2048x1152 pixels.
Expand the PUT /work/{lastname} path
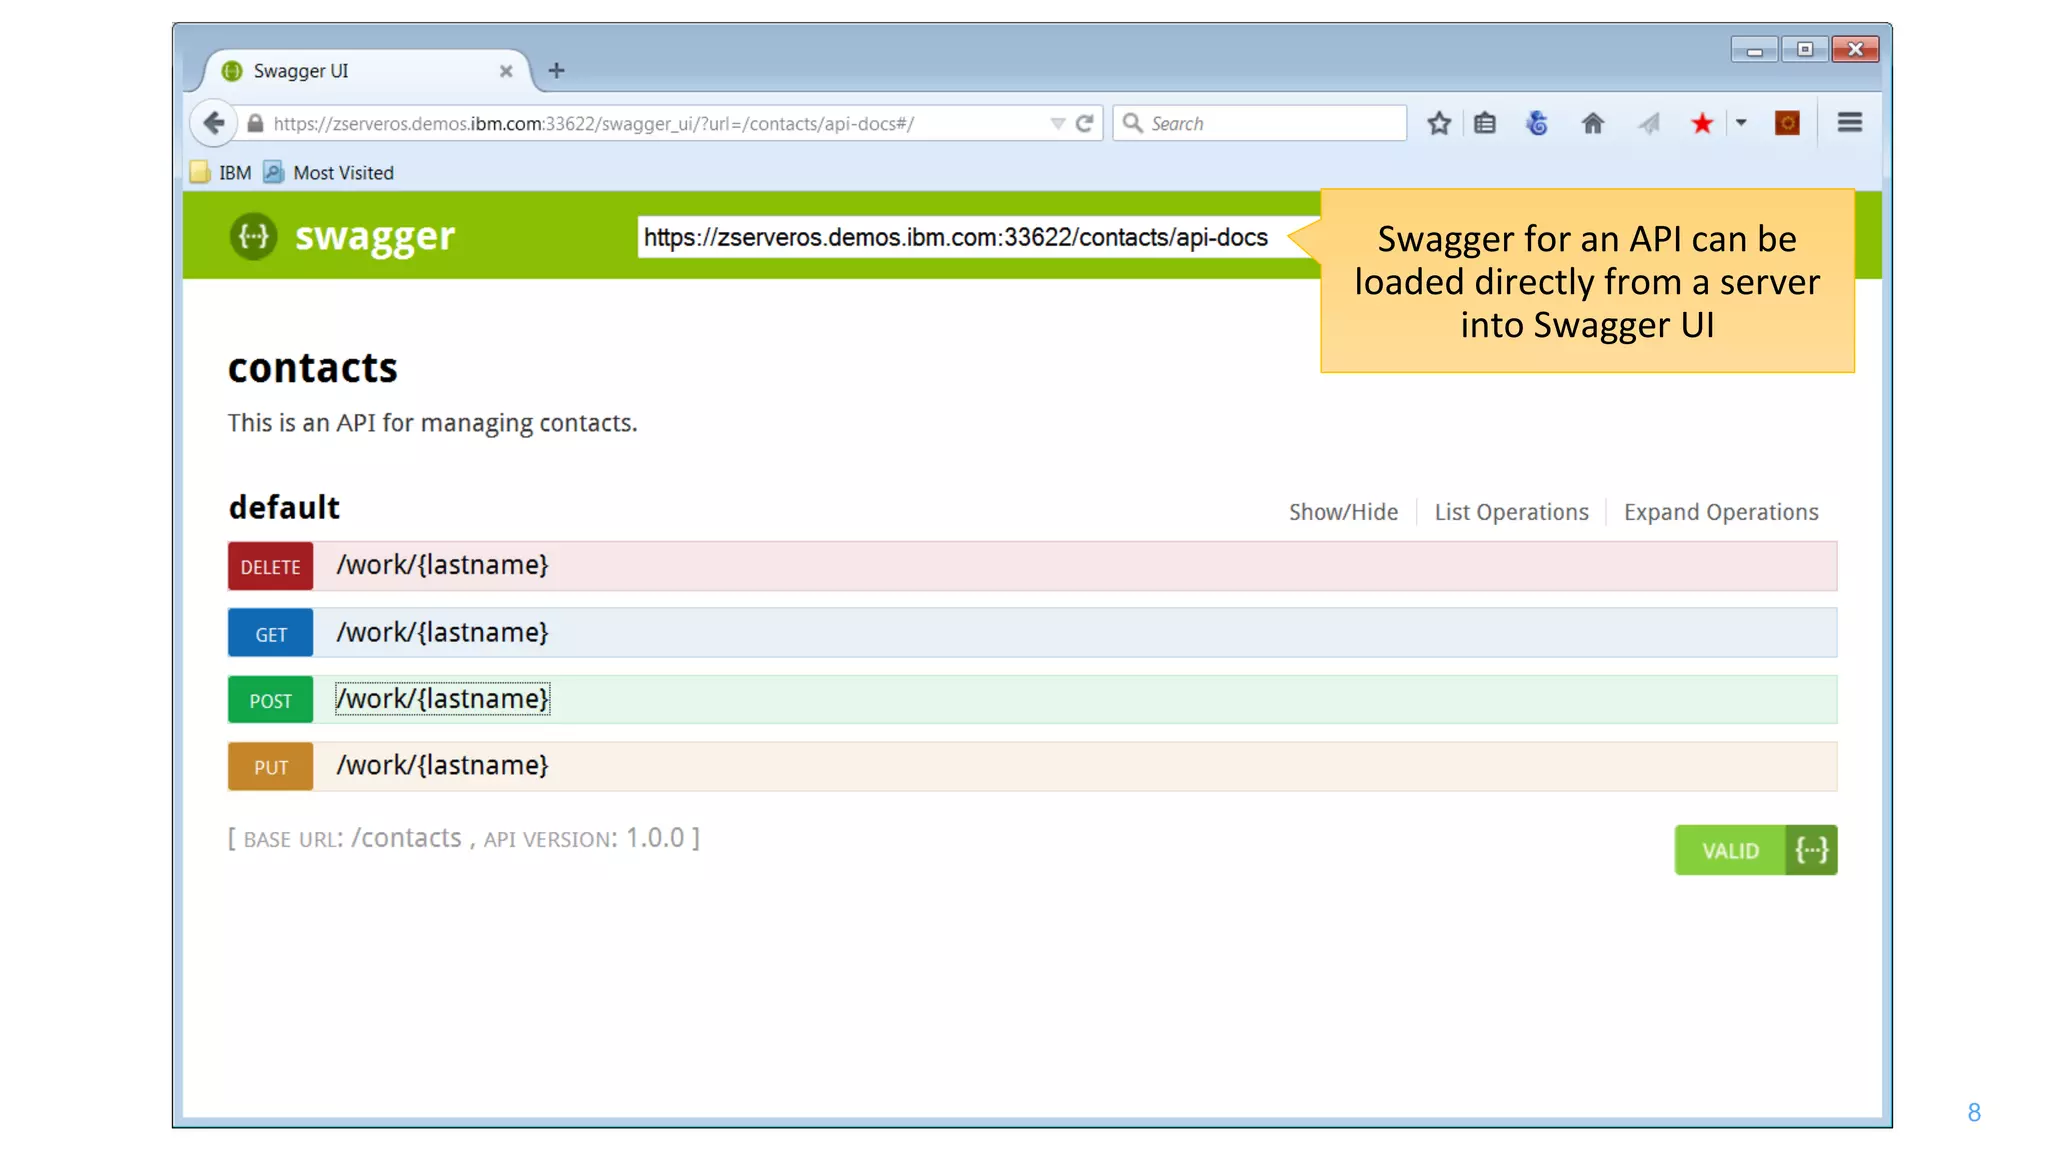click(x=442, y=766)
